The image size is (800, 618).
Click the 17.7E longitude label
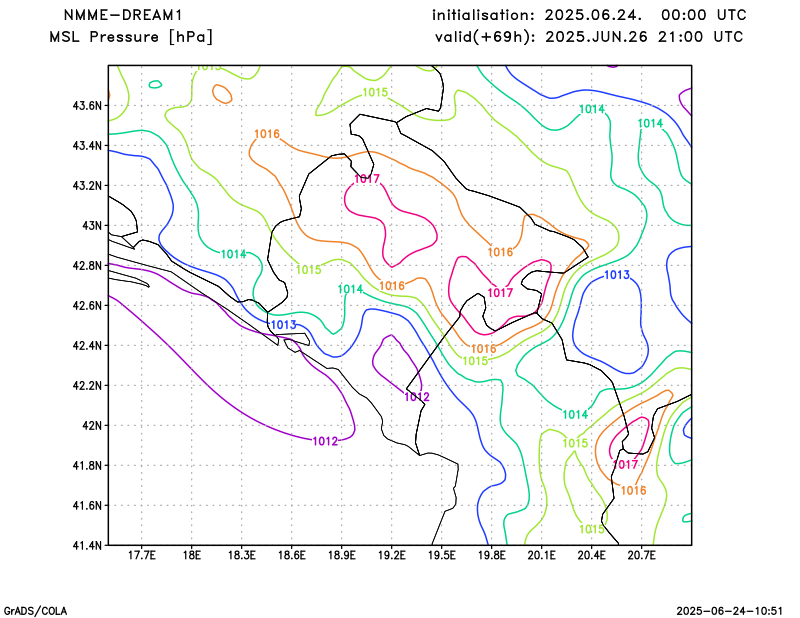click(x=141, y=556)
